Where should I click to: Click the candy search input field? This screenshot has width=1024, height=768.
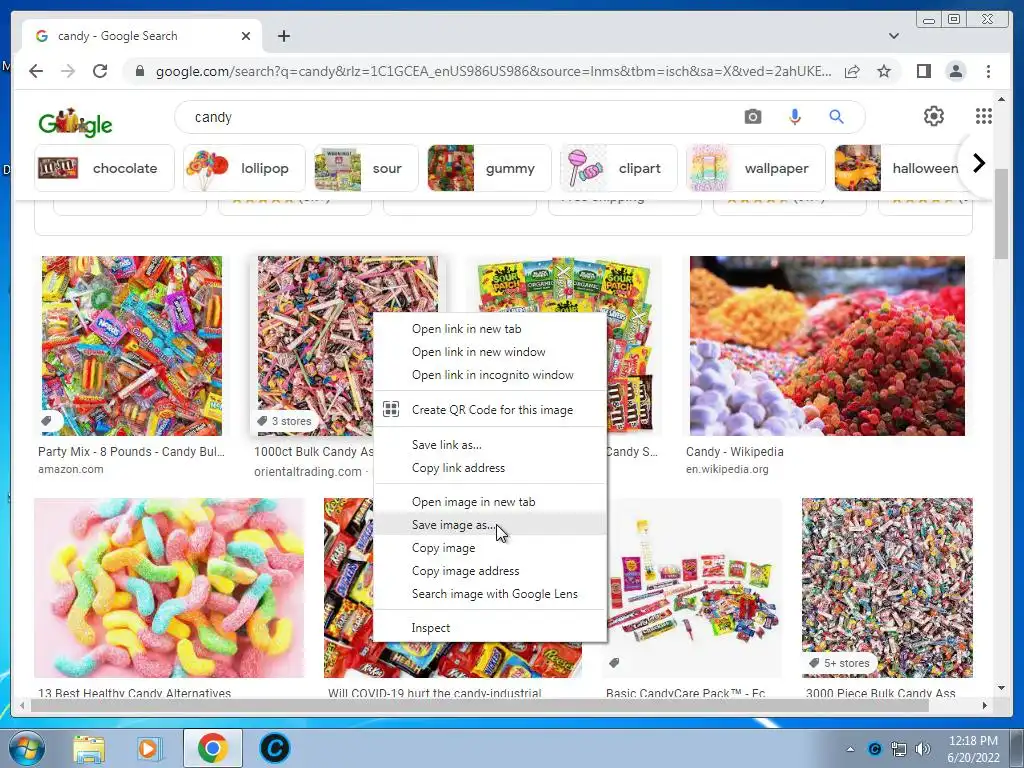click(457, 117)
